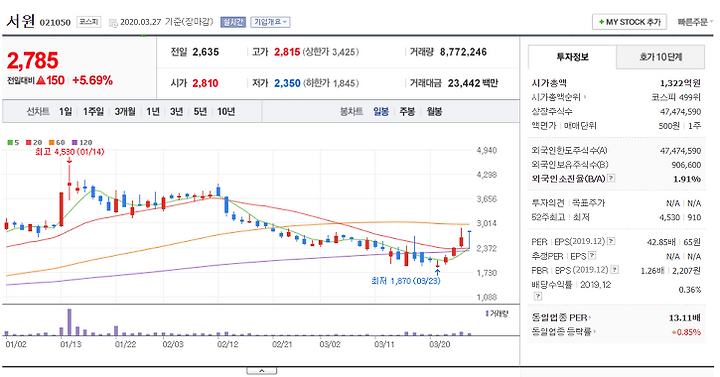This screenshot has height=377, width=720.
Task: Click the 동일업종 PER value 13.11배
Action: pyautogui.click(x=685, y=317)
